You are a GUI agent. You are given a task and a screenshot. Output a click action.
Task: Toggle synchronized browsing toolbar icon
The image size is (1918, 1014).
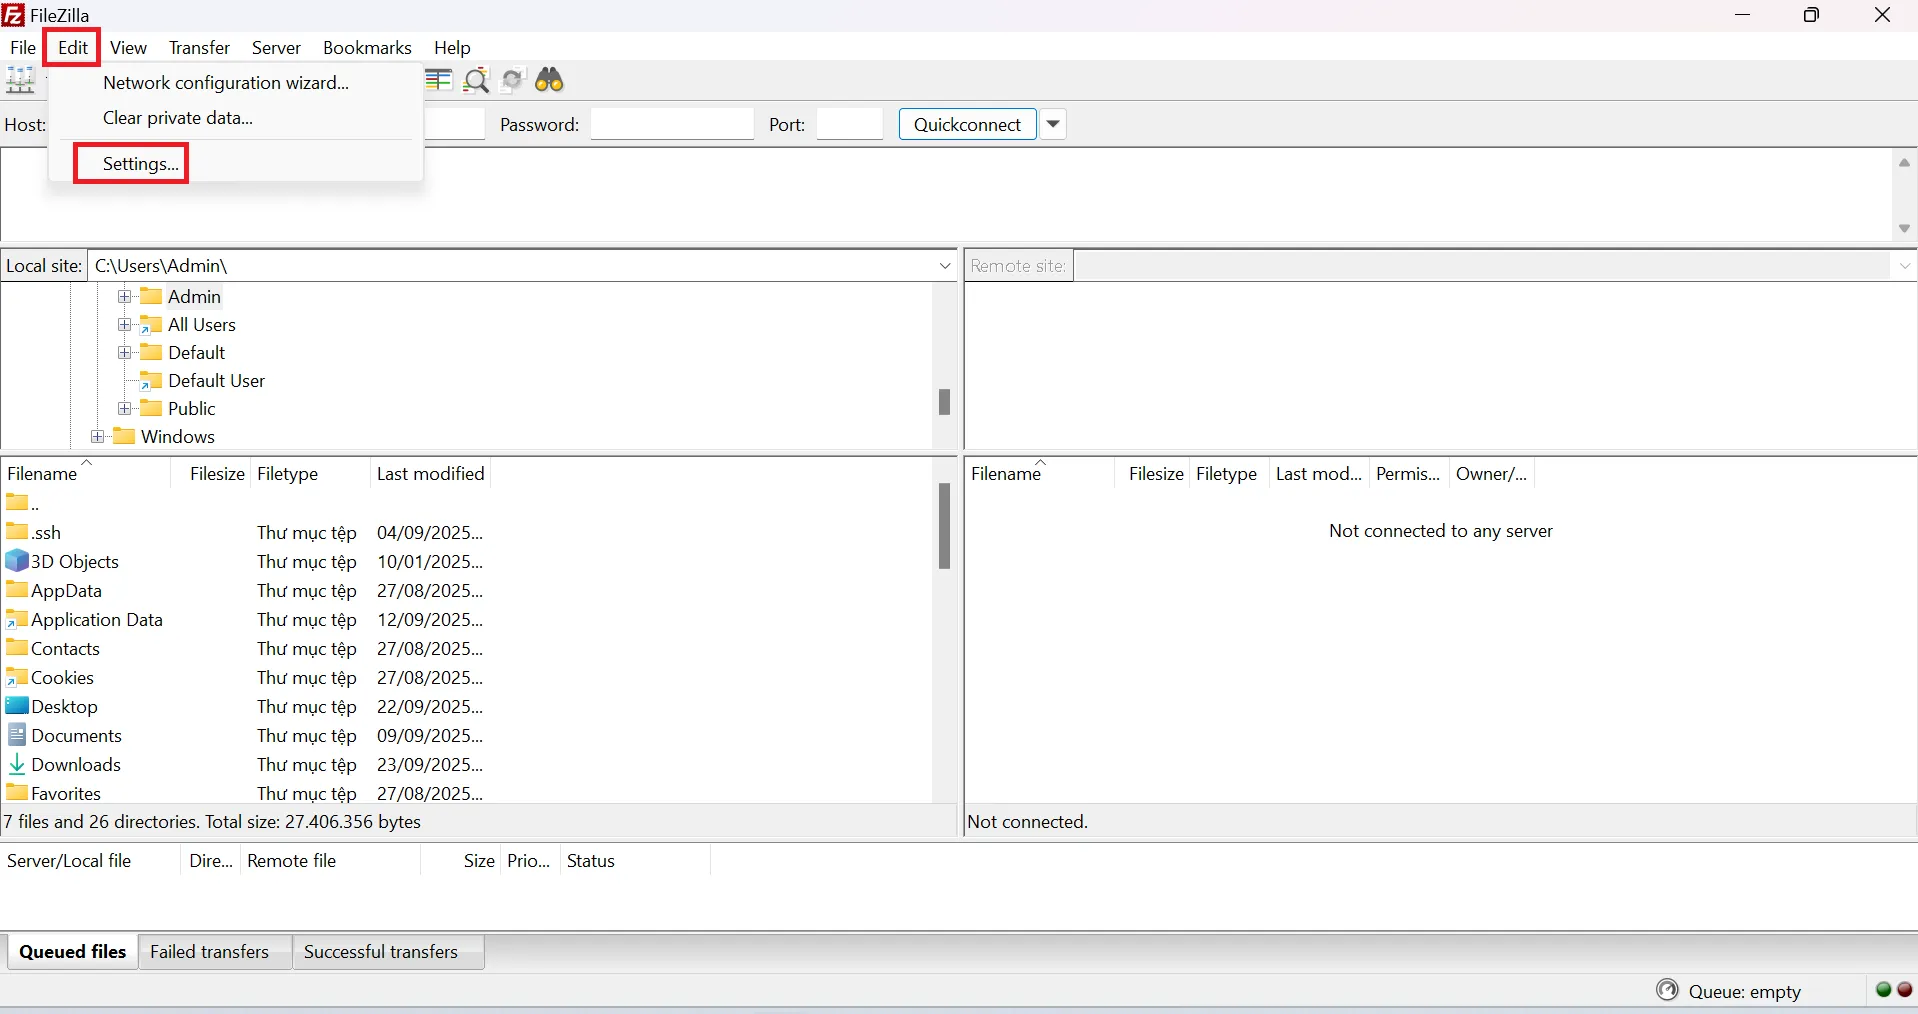pyautogui.click(x=513, y=80)
